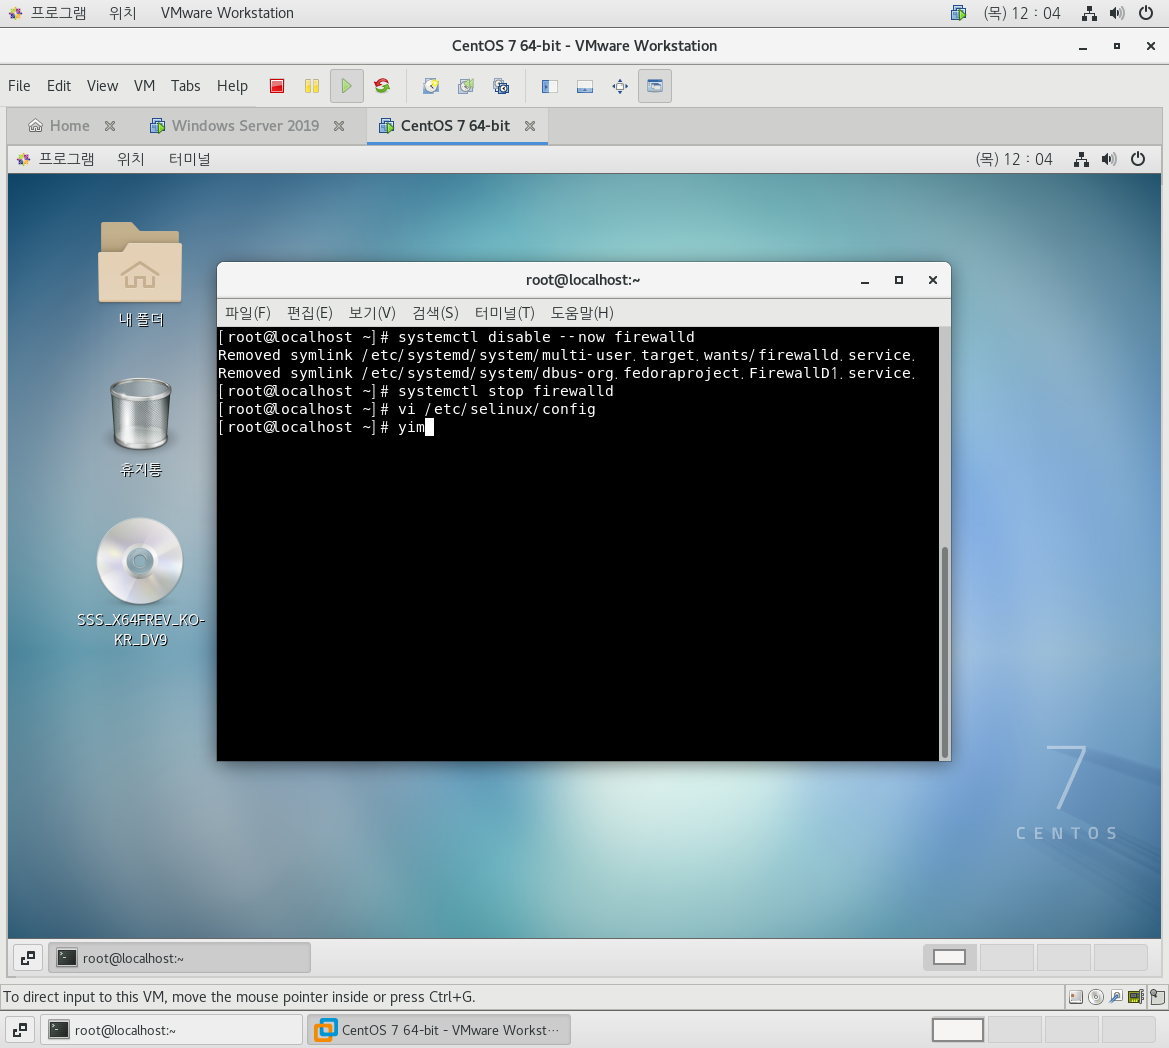The image size is (1169, 1048).
Task: Click the host top bar volume icon
Action: click(1117, 13)
